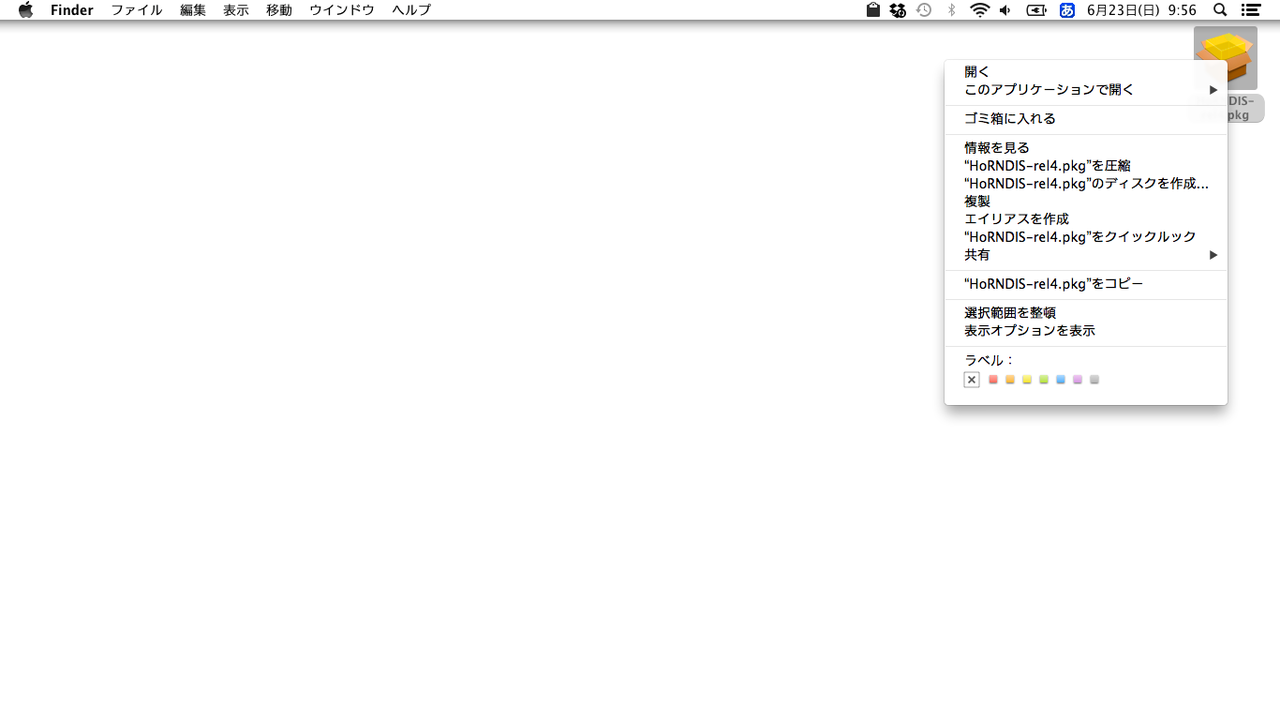Choose ゴミ箱に入れる to trash the file
This screenshot has width=1280, height=720.
tap(1086, 119)
